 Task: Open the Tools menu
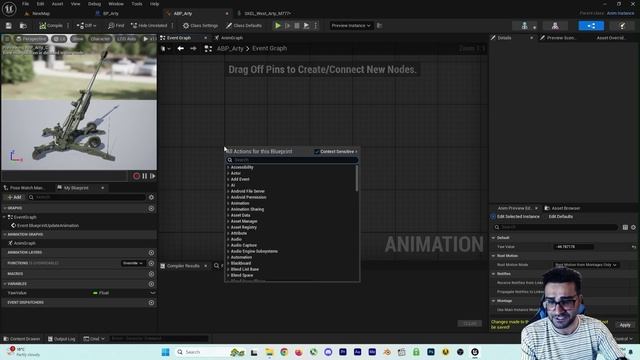coord(137,4)
